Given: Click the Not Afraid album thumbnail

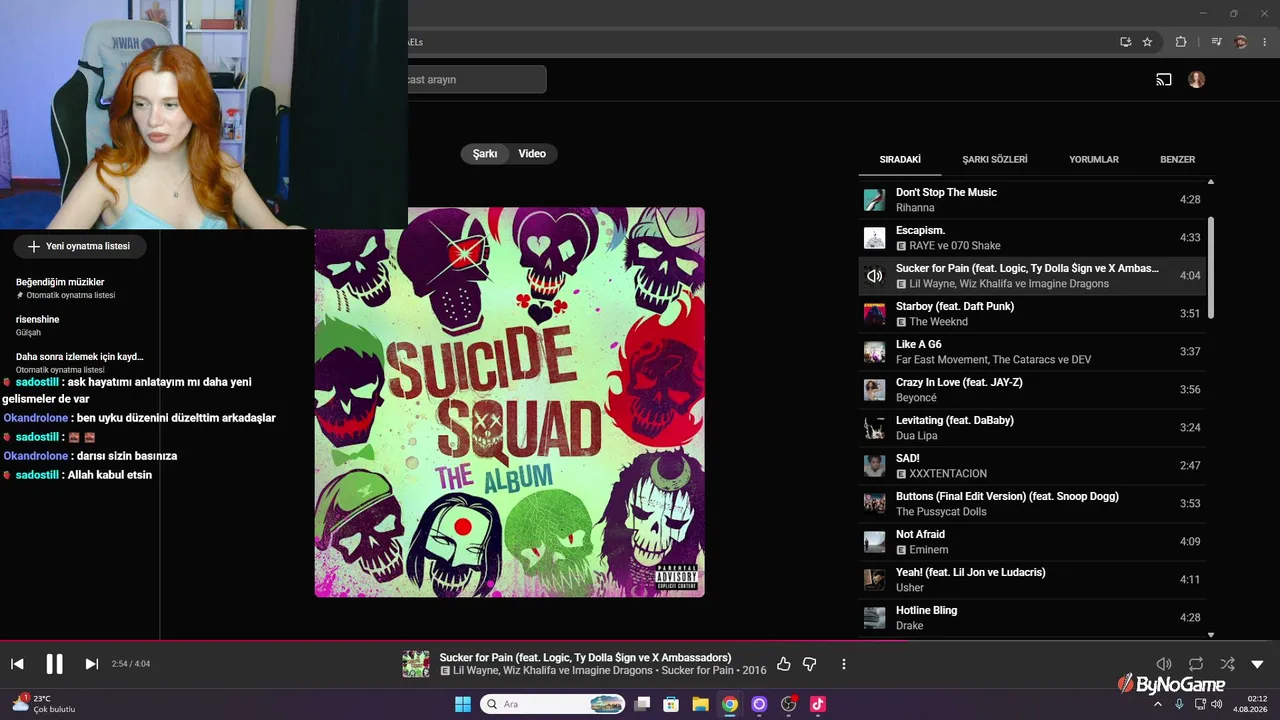Looking at the screenshot, I should tap(874, 542).
